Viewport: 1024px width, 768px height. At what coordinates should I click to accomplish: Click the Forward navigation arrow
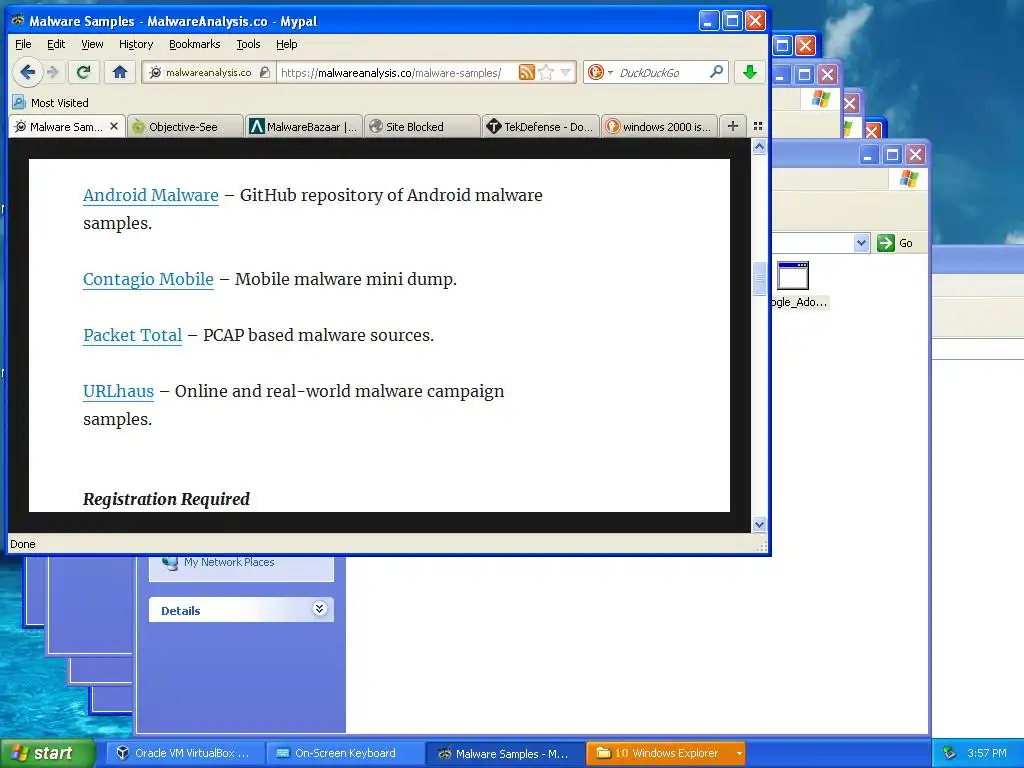54,72
